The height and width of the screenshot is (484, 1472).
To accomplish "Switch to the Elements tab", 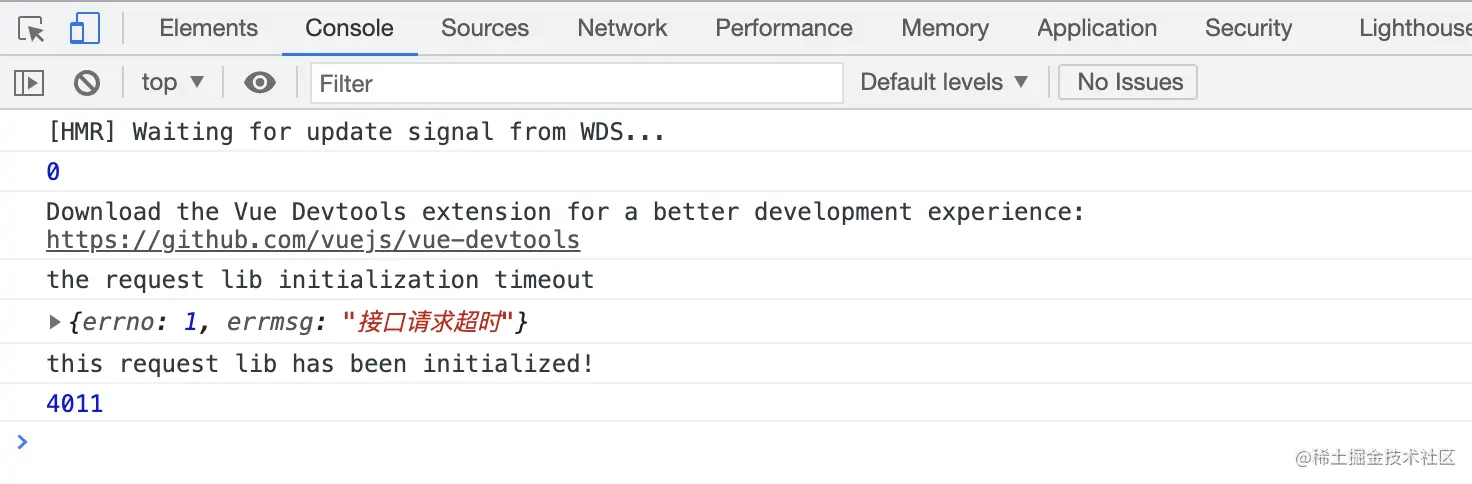I will pos(208,29).
